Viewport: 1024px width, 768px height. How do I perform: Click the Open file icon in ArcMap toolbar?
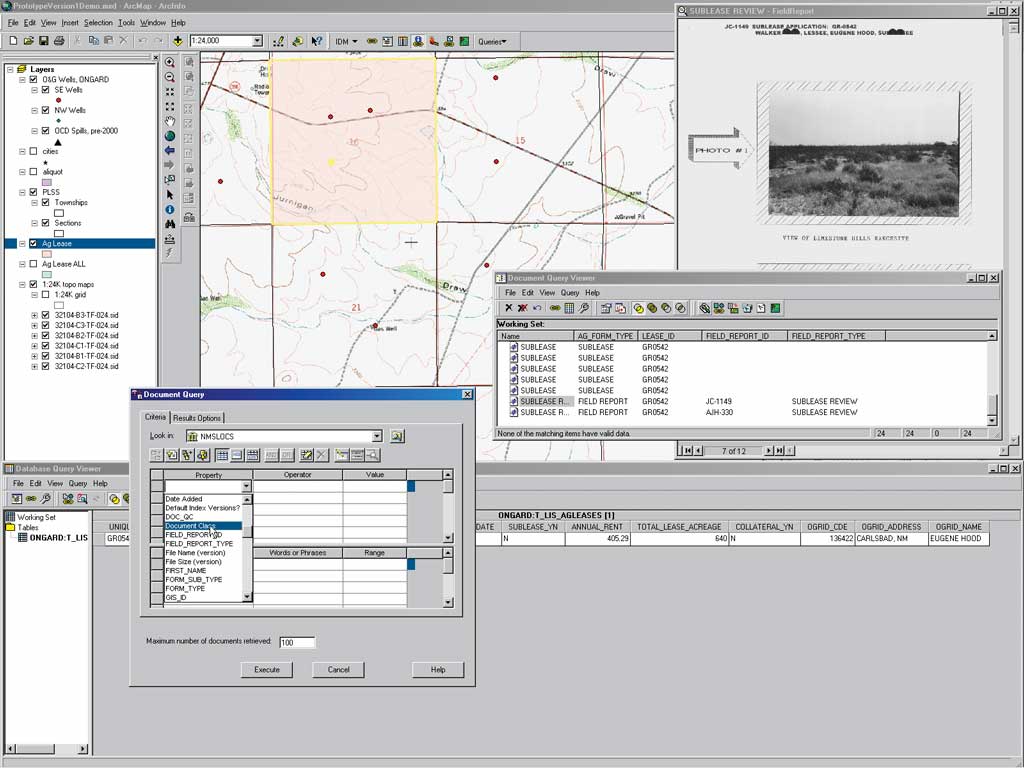(x=29, y=41)
